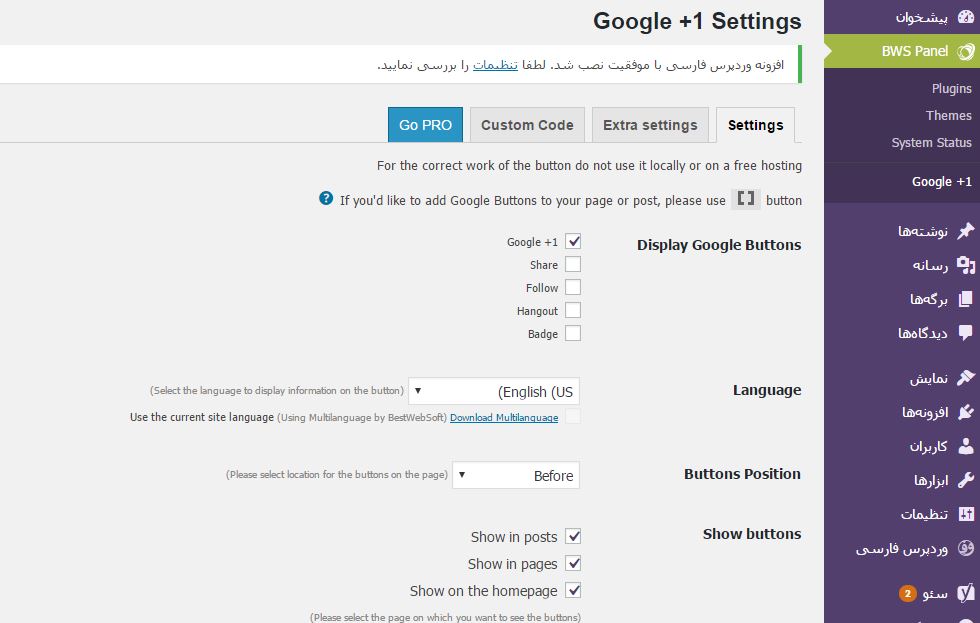
Task: Click the user icon for کاربران
Action: pos(966,446)
